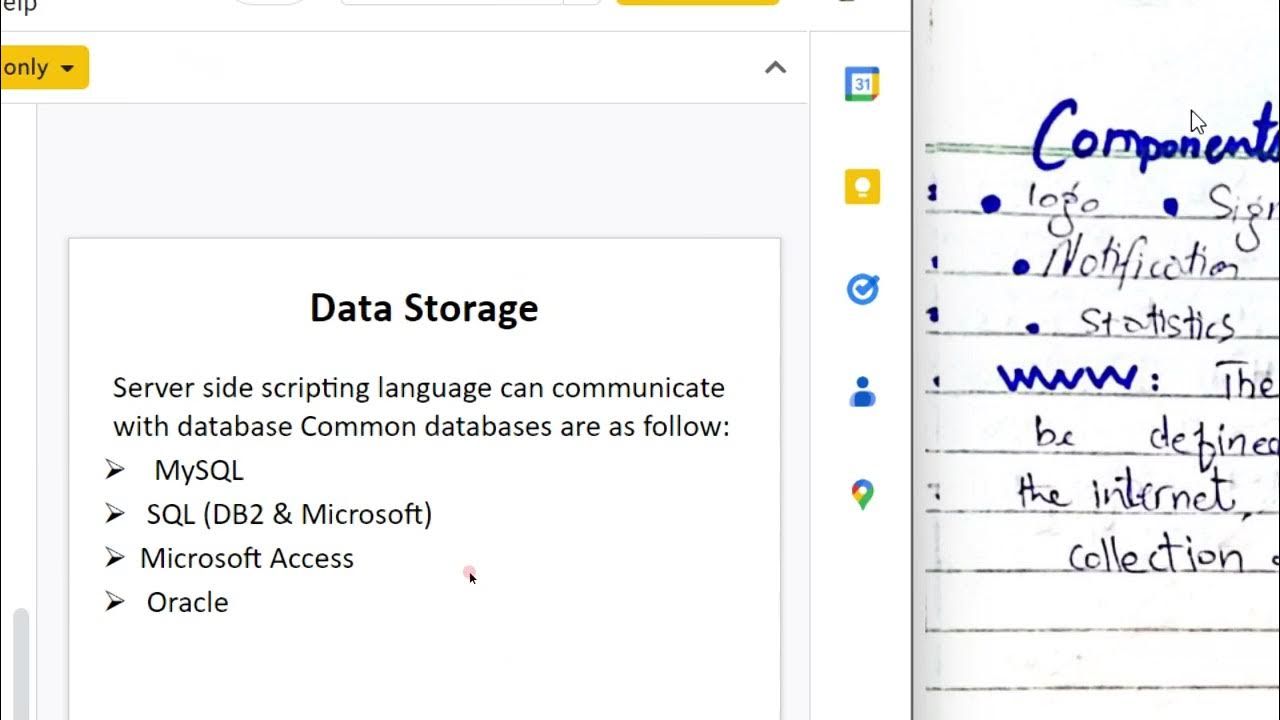Click the MySQL bullet item

pyautogui.click(x=198, y=470)
